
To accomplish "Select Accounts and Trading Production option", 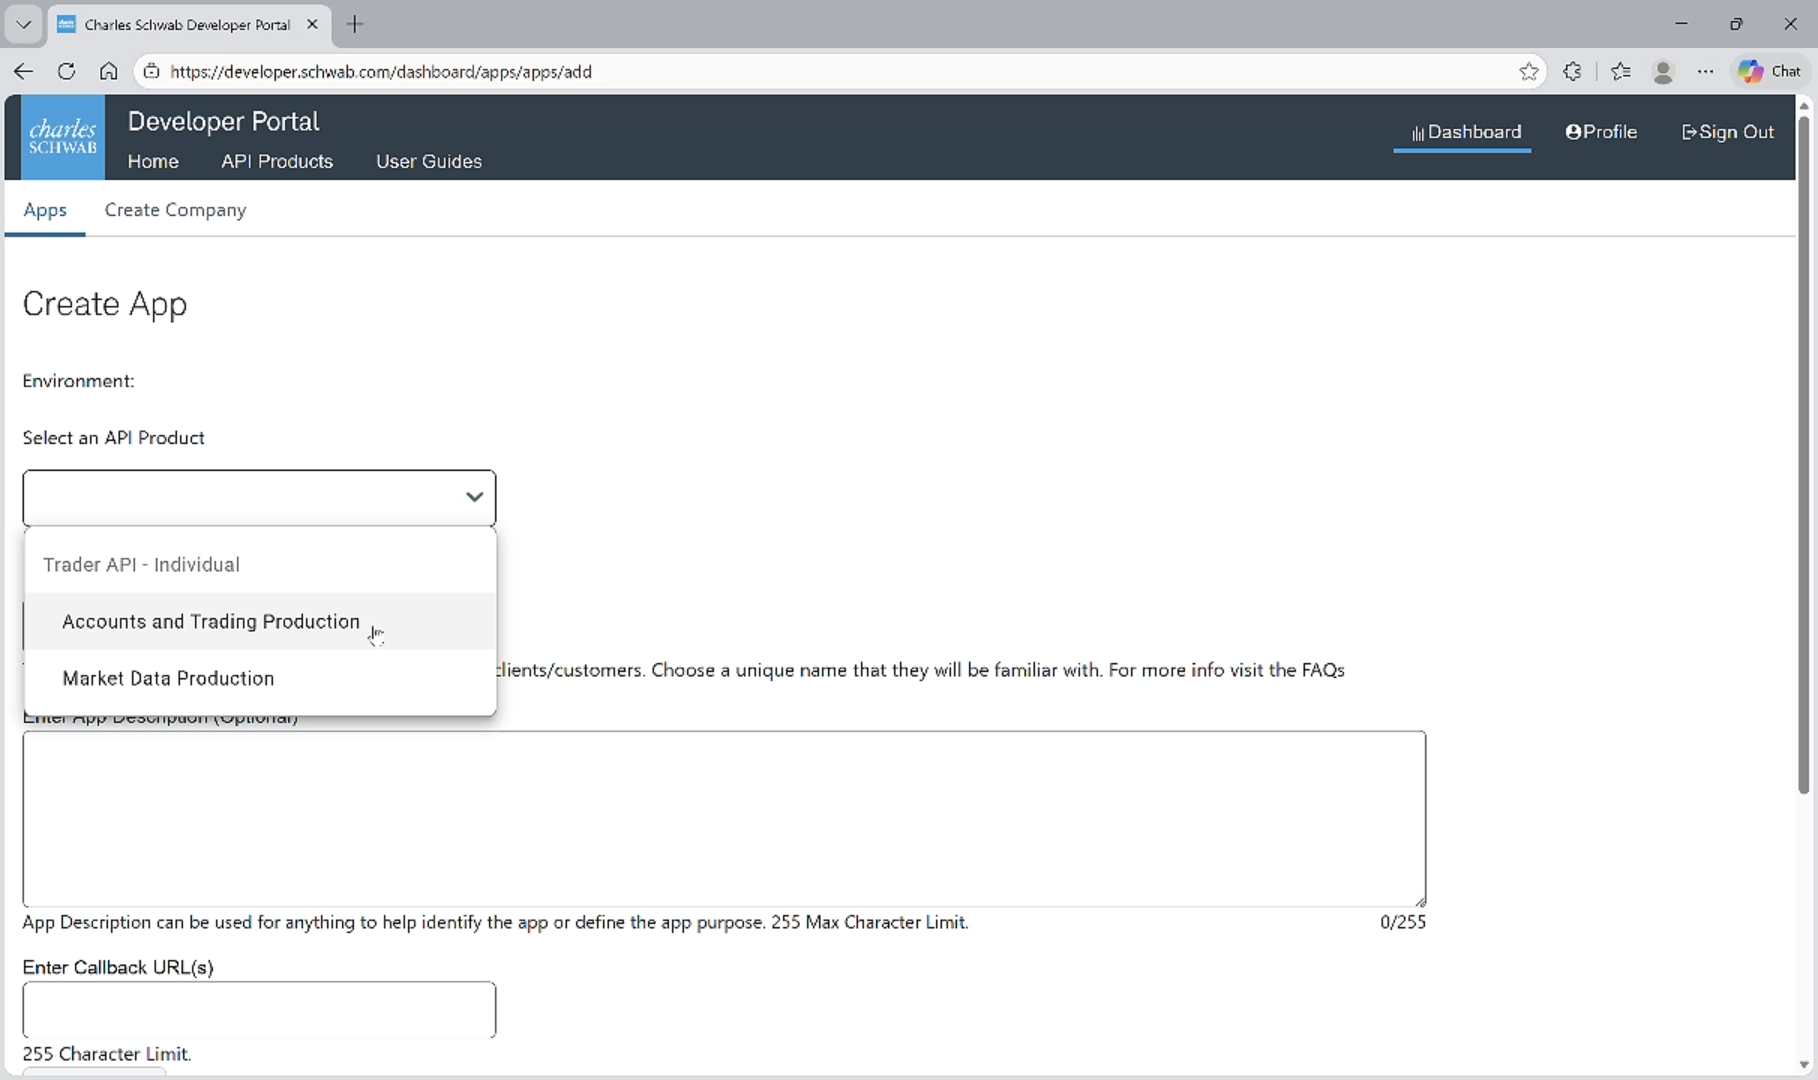I will point(210,621).
